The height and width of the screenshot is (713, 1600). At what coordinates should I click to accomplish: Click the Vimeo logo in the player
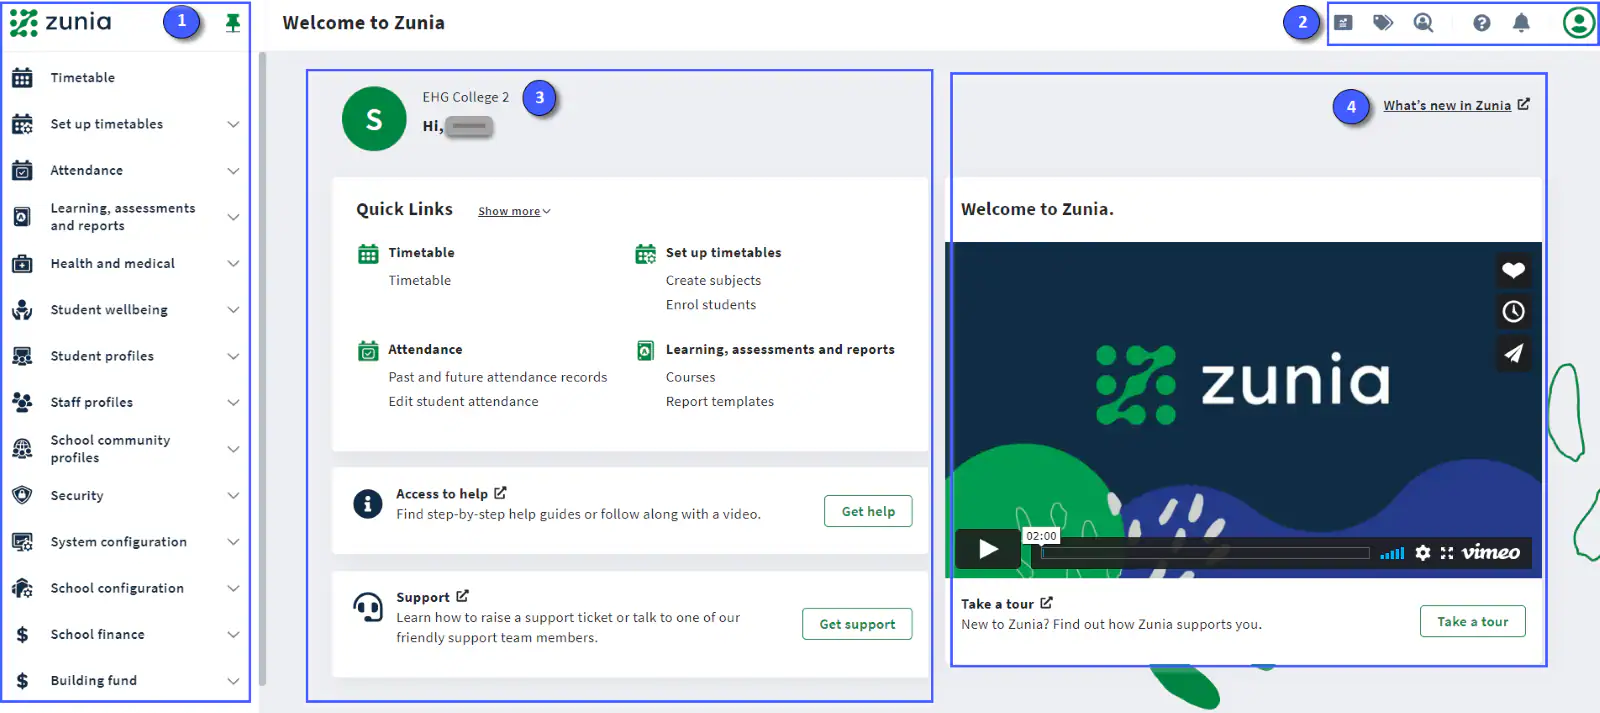(1490, 552)
